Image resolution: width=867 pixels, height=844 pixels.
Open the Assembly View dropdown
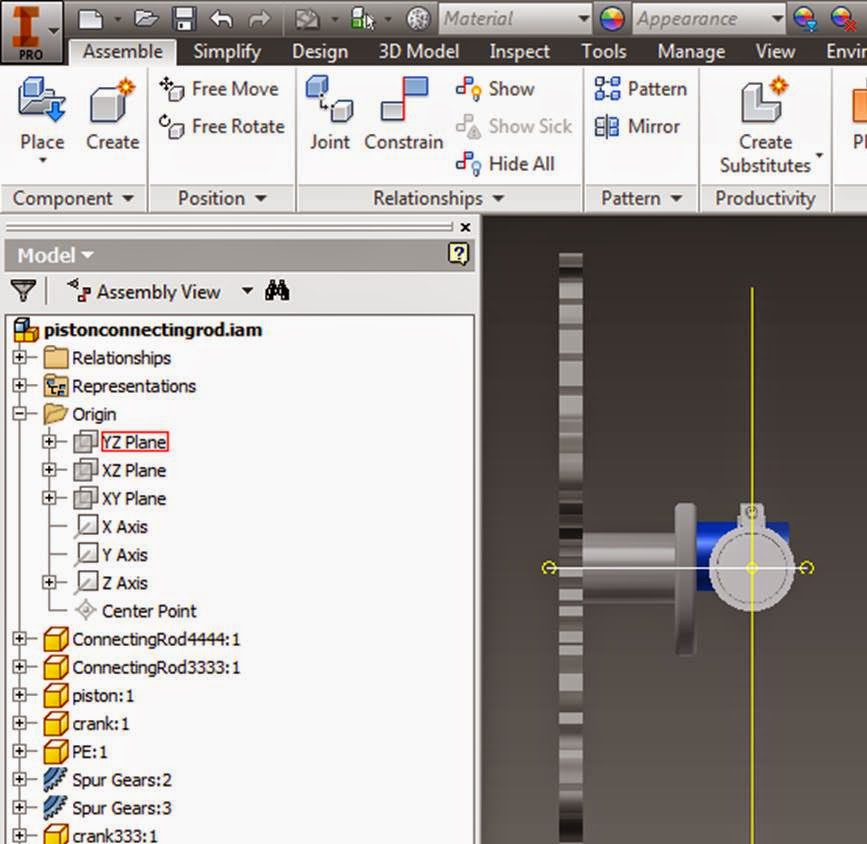[x=246, y=291]
